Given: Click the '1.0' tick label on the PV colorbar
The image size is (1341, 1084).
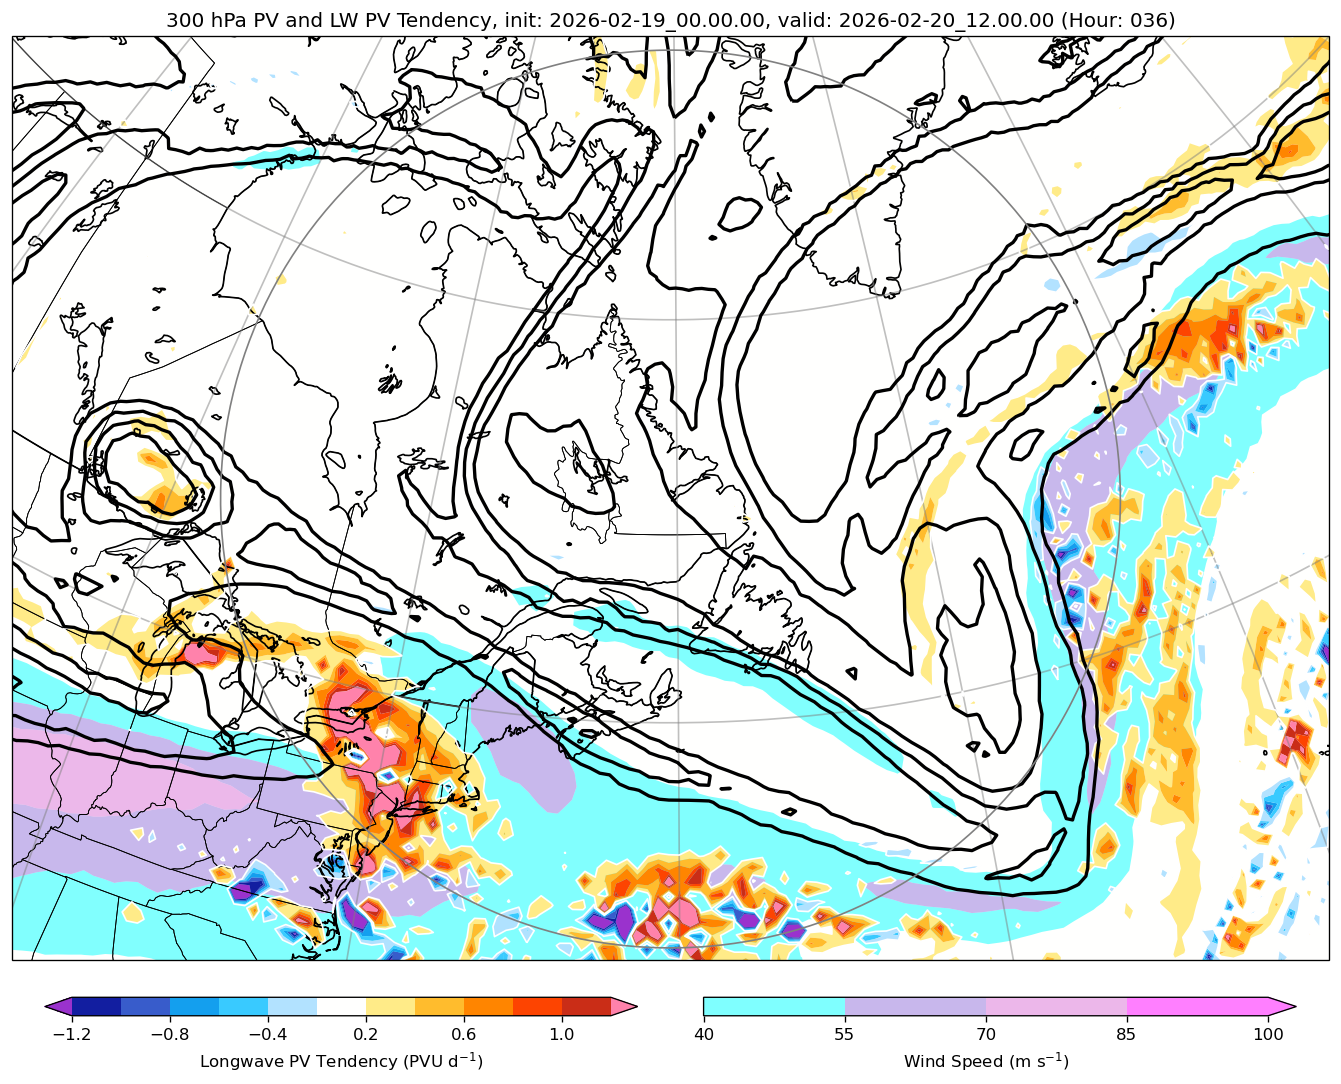Looking at the screenshot, I should (561, 1034).
